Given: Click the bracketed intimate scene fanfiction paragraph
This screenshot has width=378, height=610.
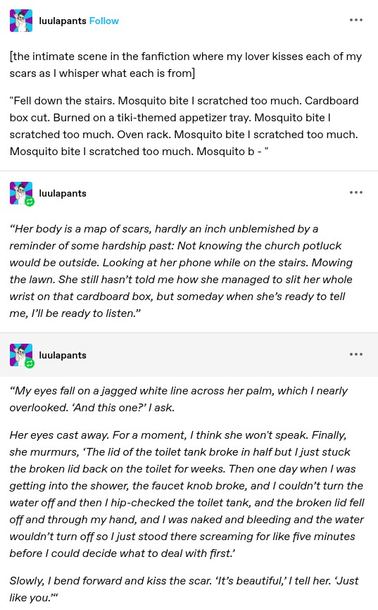Looking at the screenshot, I should 186,65.
